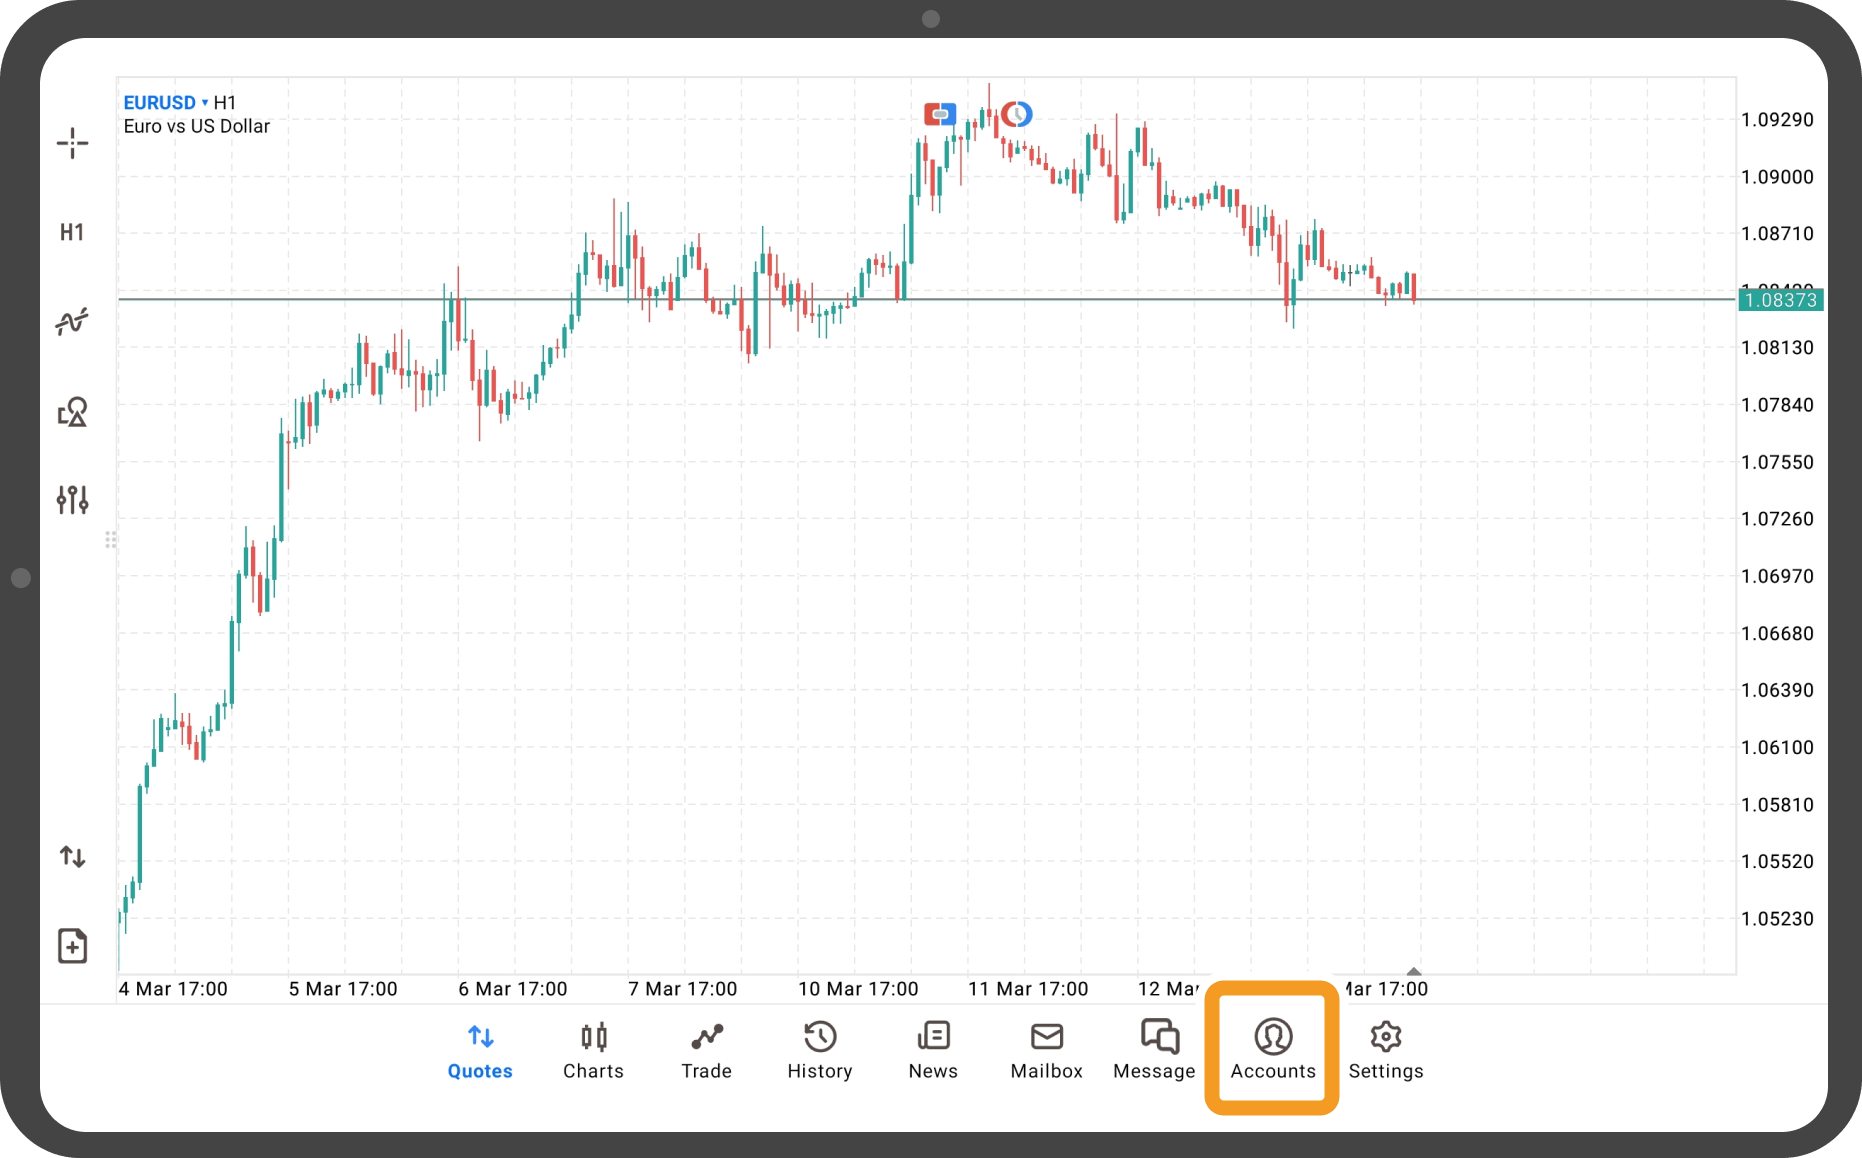Switch to the Charts tab
The width and height of the screenshot is (1862, 1158).
pos(593,1050)
